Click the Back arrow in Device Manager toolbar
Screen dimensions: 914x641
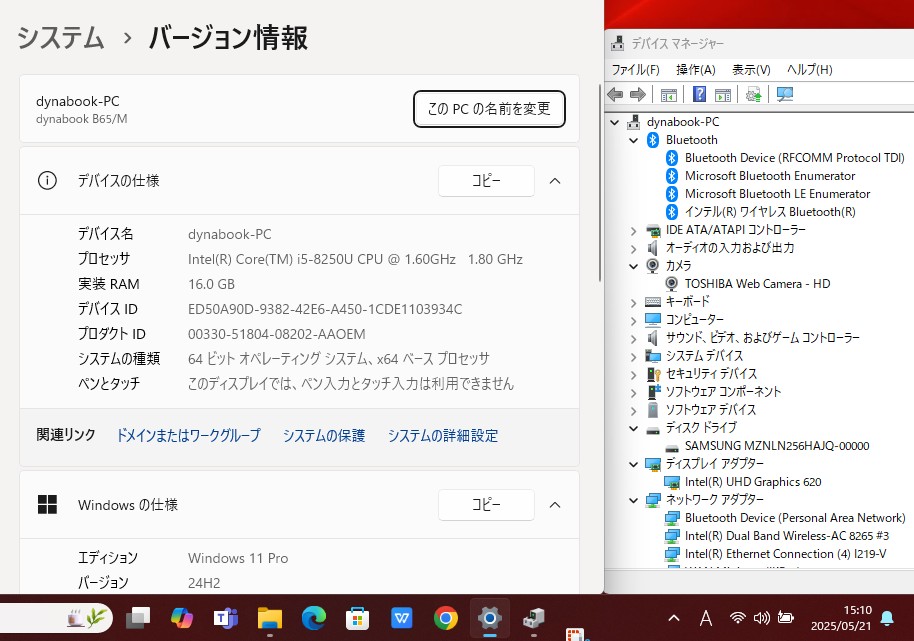615,94
